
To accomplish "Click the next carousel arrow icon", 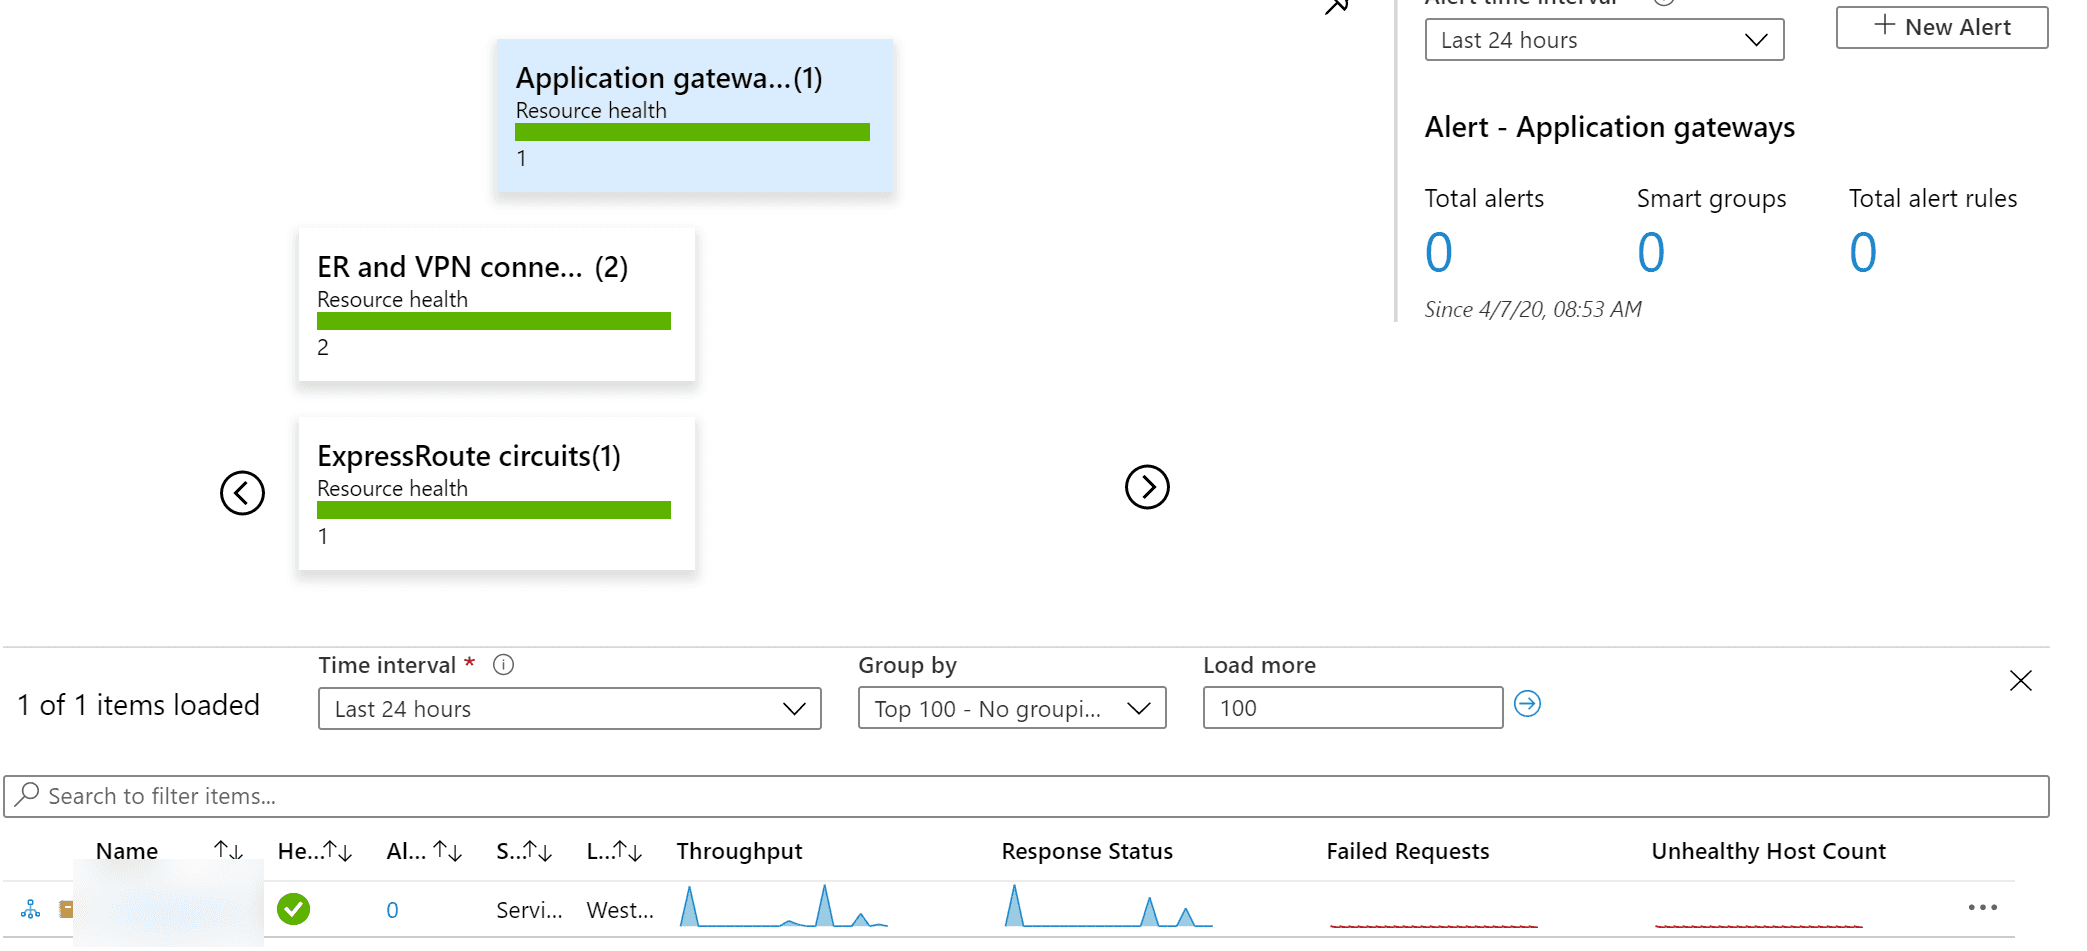I will click(1147, 487).
